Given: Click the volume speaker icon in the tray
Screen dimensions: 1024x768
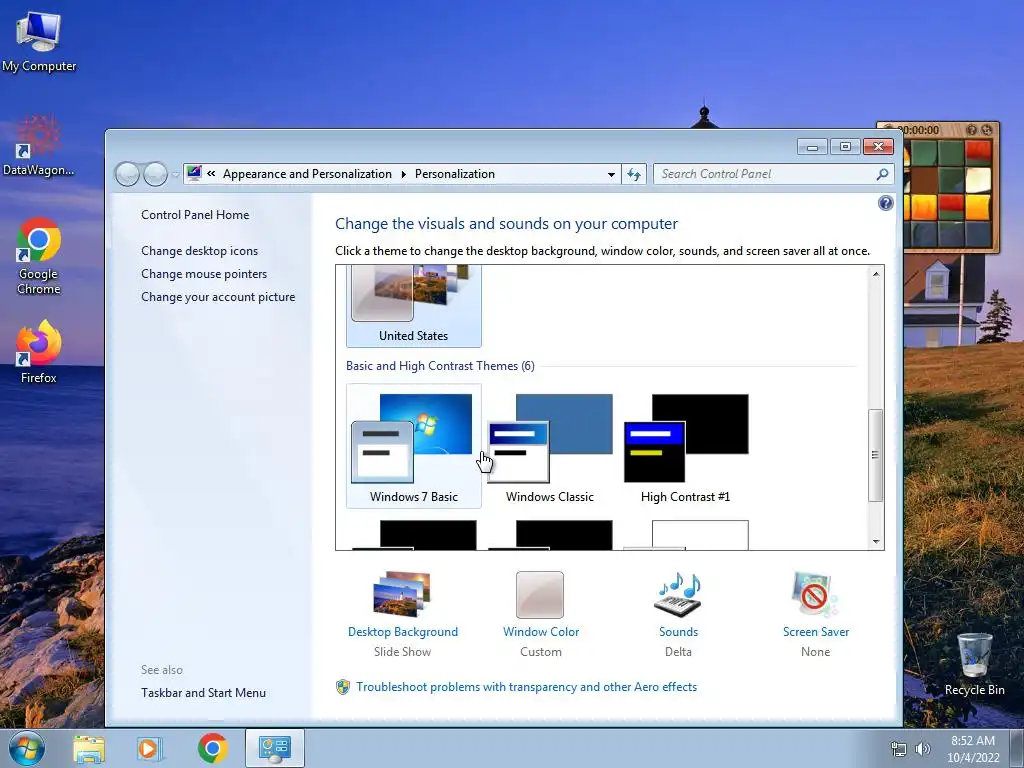Looking at the screenshot, I should tap(923, 750).
